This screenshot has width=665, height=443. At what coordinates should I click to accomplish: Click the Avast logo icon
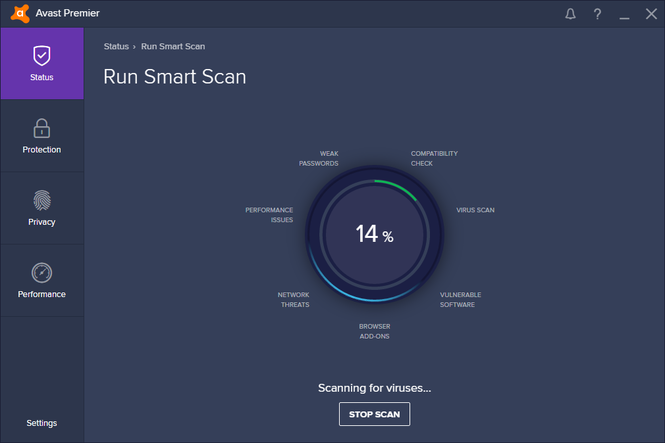[x=20, y=13]
